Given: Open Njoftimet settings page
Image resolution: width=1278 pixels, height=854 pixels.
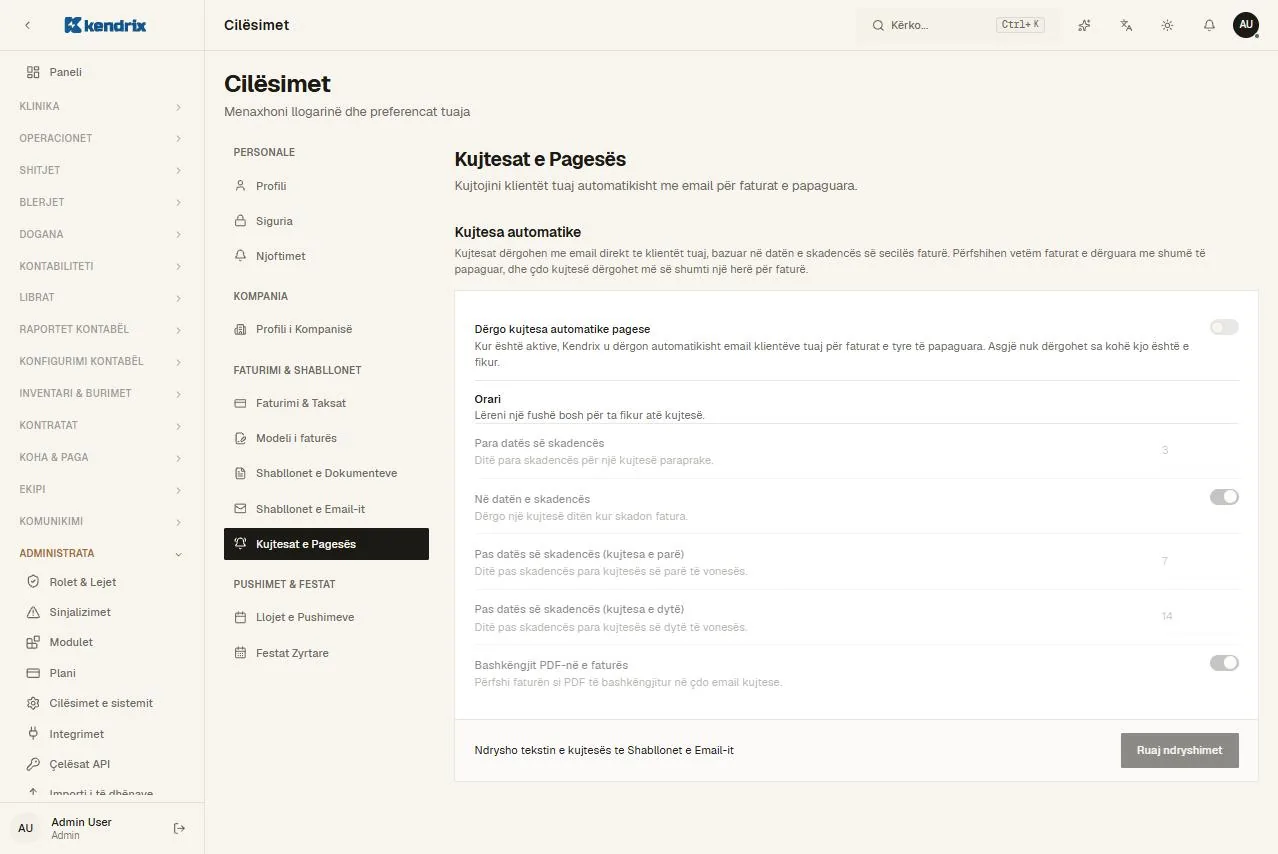Looking at the screenshot, I should pos(326,256).
